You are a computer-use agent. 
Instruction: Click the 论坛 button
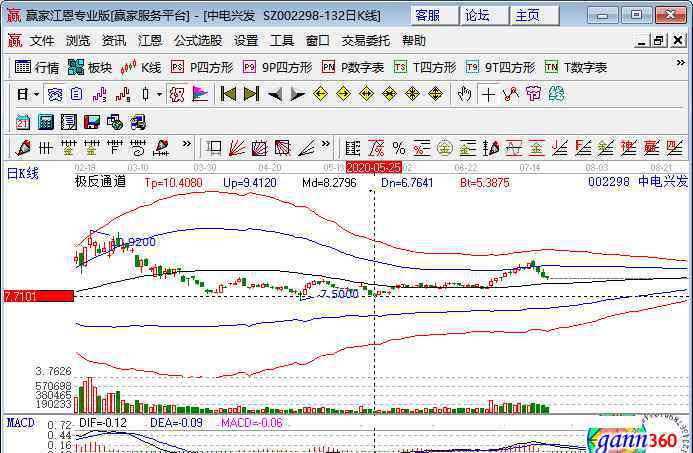pos(484,15)
